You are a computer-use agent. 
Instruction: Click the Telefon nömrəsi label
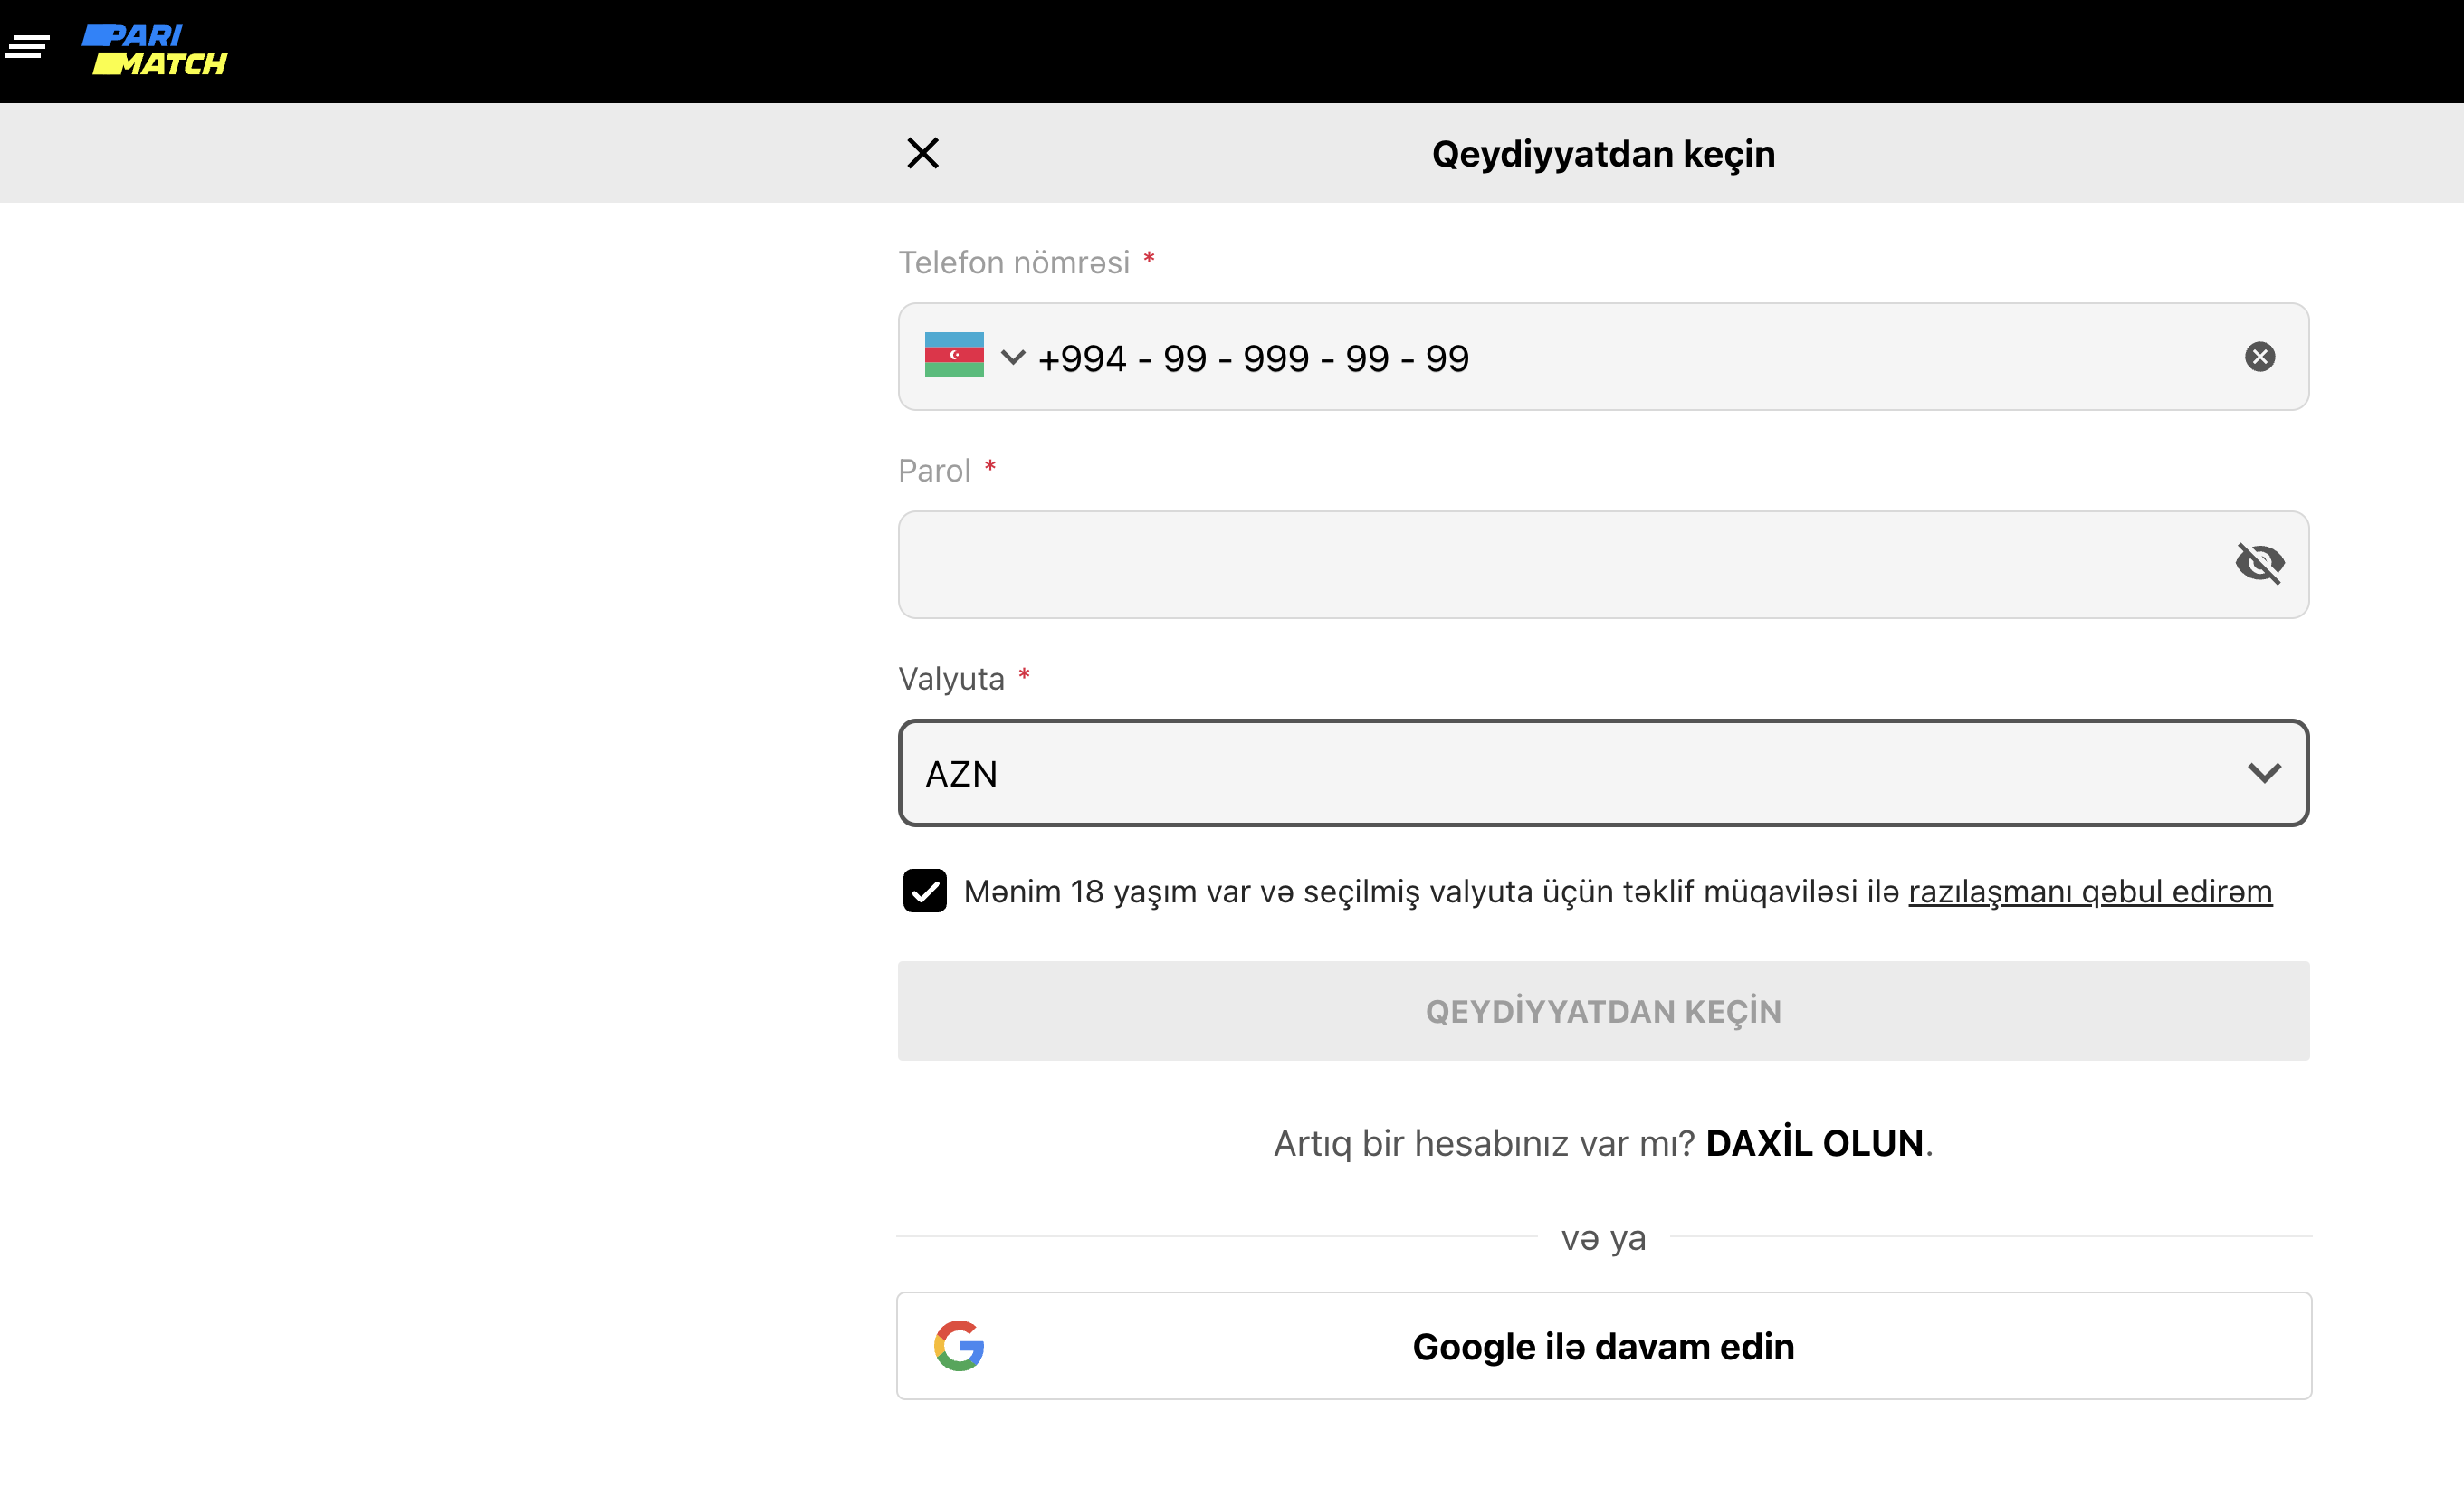click(x=1013, y=262)
